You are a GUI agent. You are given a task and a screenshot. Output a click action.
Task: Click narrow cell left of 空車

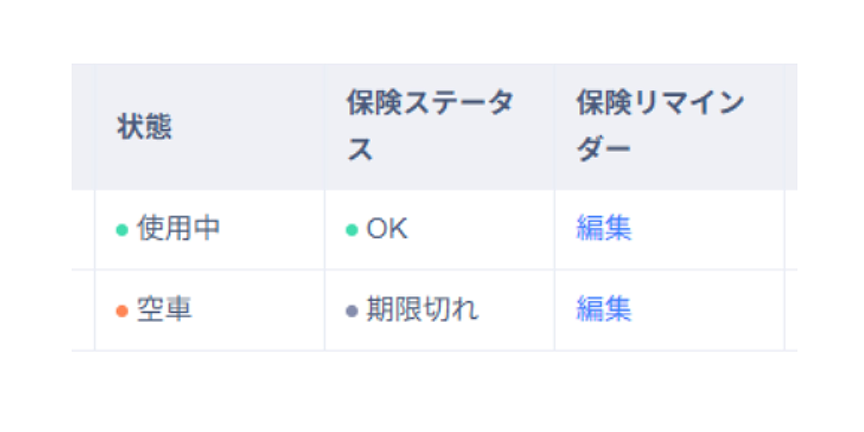83,310
